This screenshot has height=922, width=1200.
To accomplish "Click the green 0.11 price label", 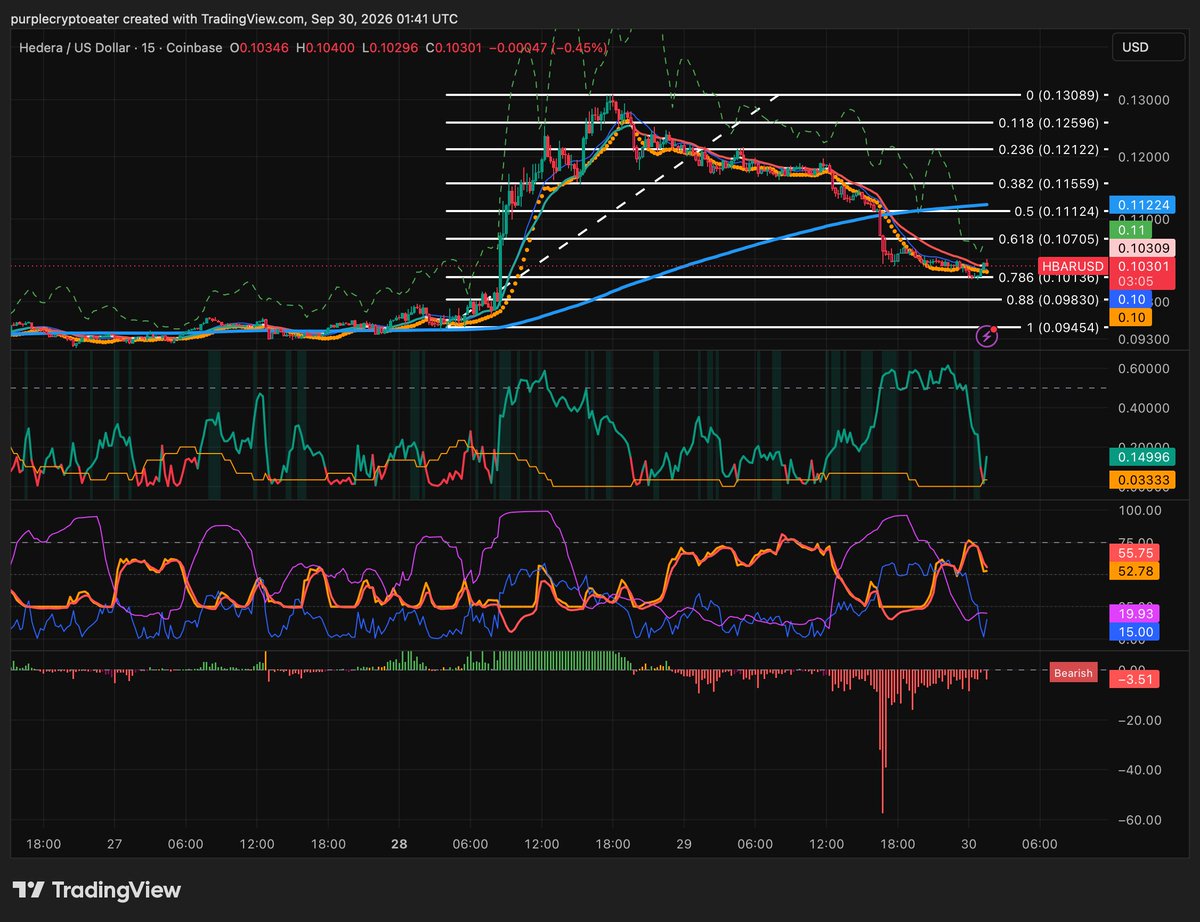I will coord(1131,229).
